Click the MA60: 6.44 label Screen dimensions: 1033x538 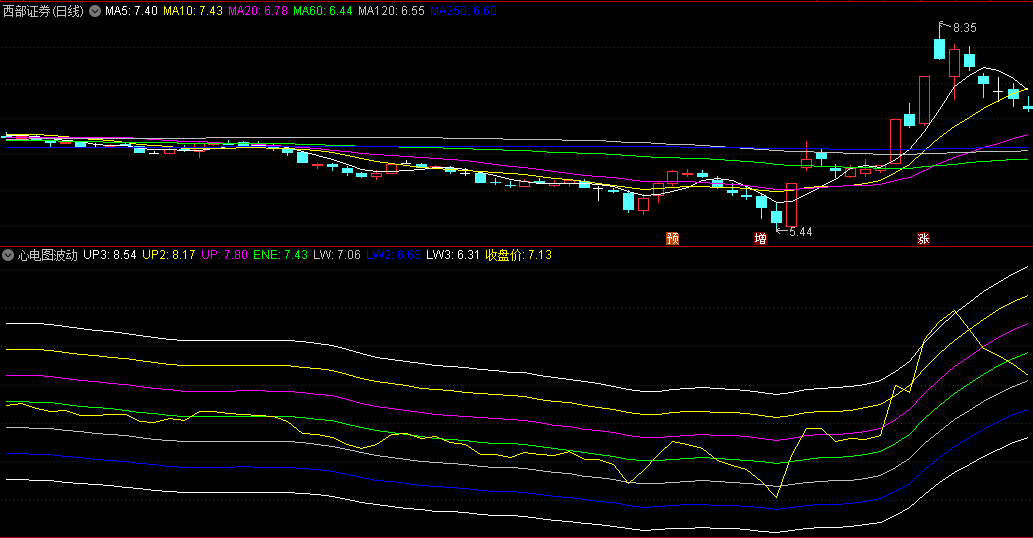pyautogui.click(x=323, y=11)
